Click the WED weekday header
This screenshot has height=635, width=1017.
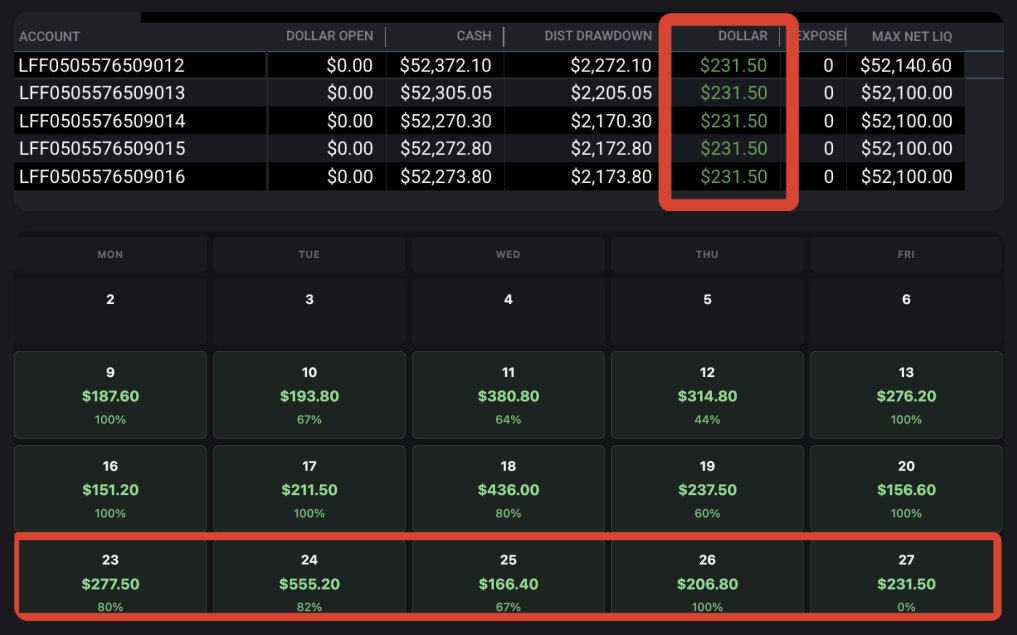click(508, 254)
